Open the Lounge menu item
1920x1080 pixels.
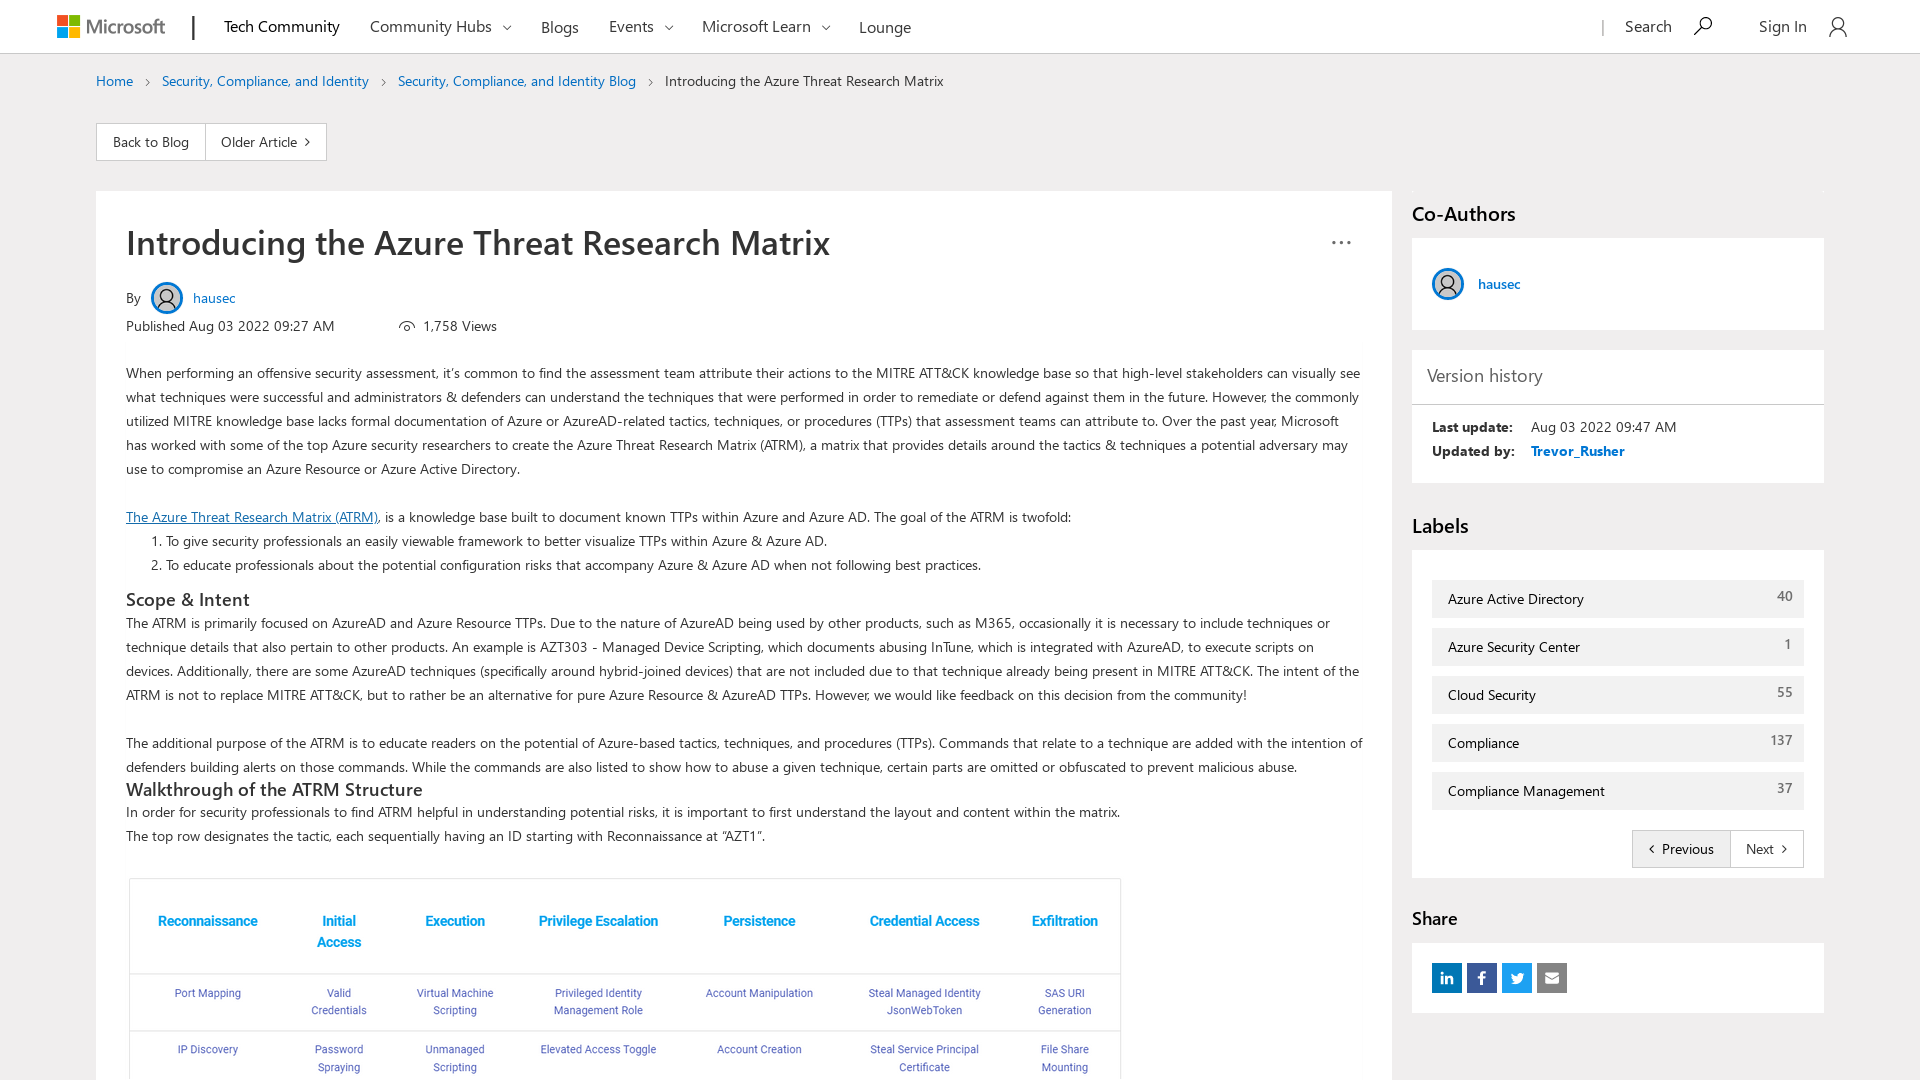click(884, 27)
